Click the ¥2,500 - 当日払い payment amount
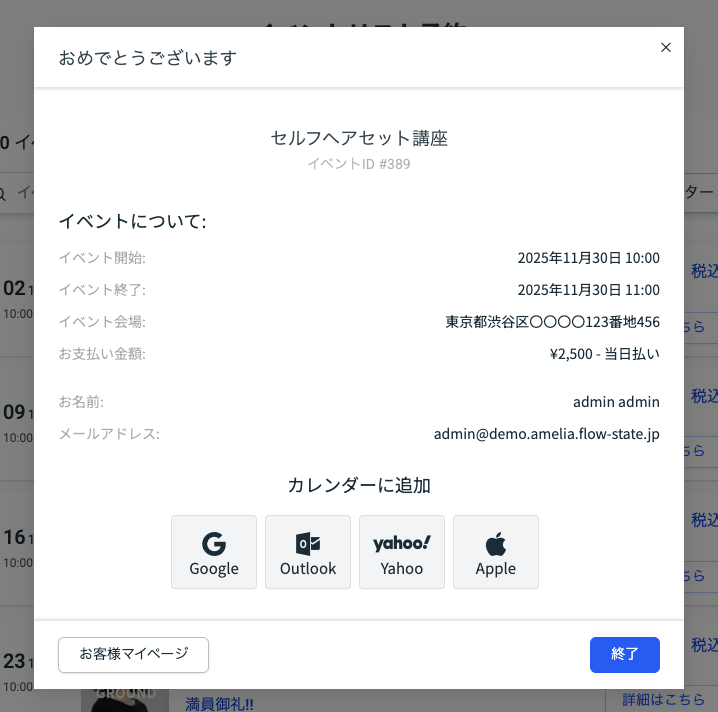The height and width of the screenshot is (712, 718). tap(604, 354)
